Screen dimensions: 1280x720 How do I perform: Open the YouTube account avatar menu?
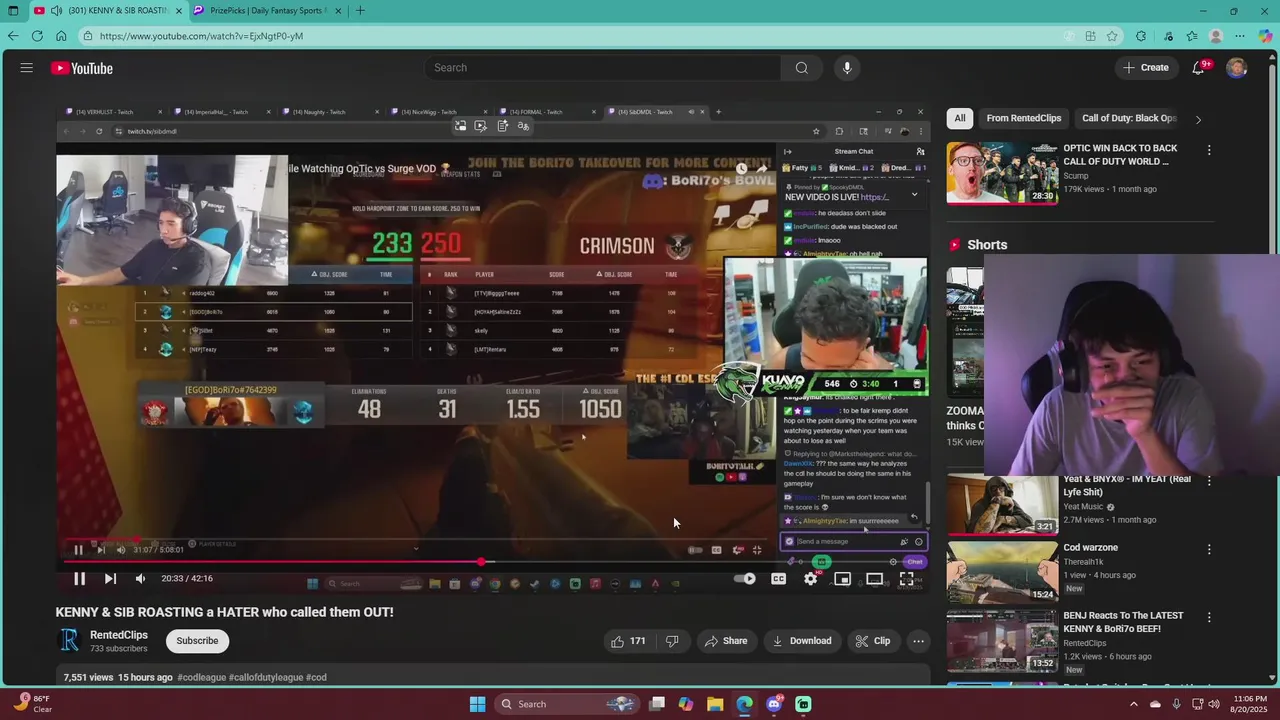pyautogui.click(x=1237, y=68)
